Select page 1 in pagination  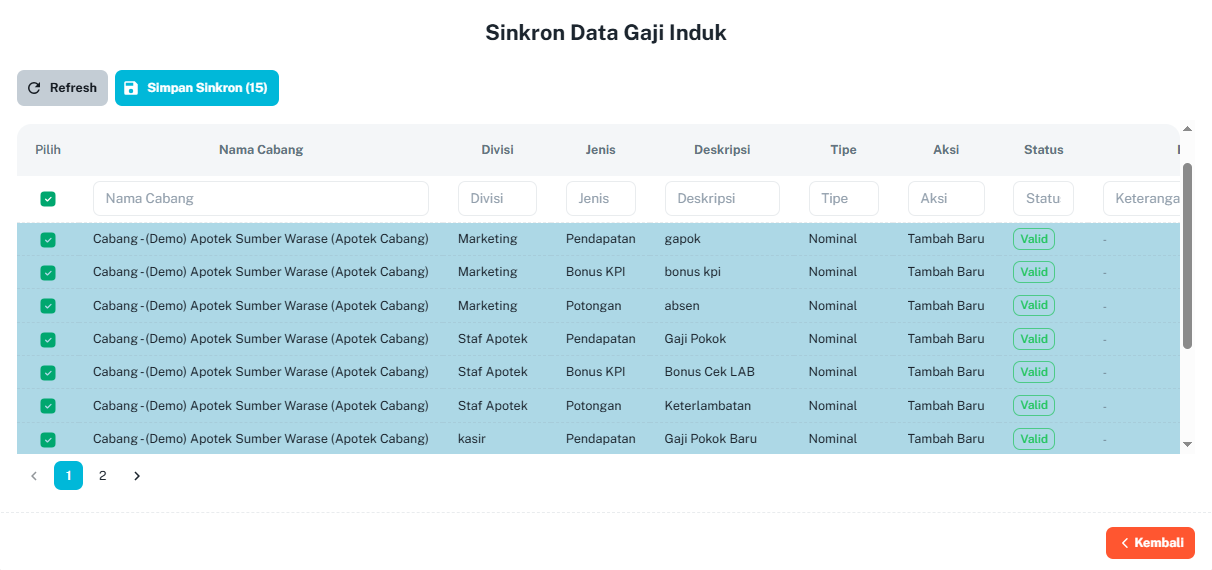click(68, 476)
